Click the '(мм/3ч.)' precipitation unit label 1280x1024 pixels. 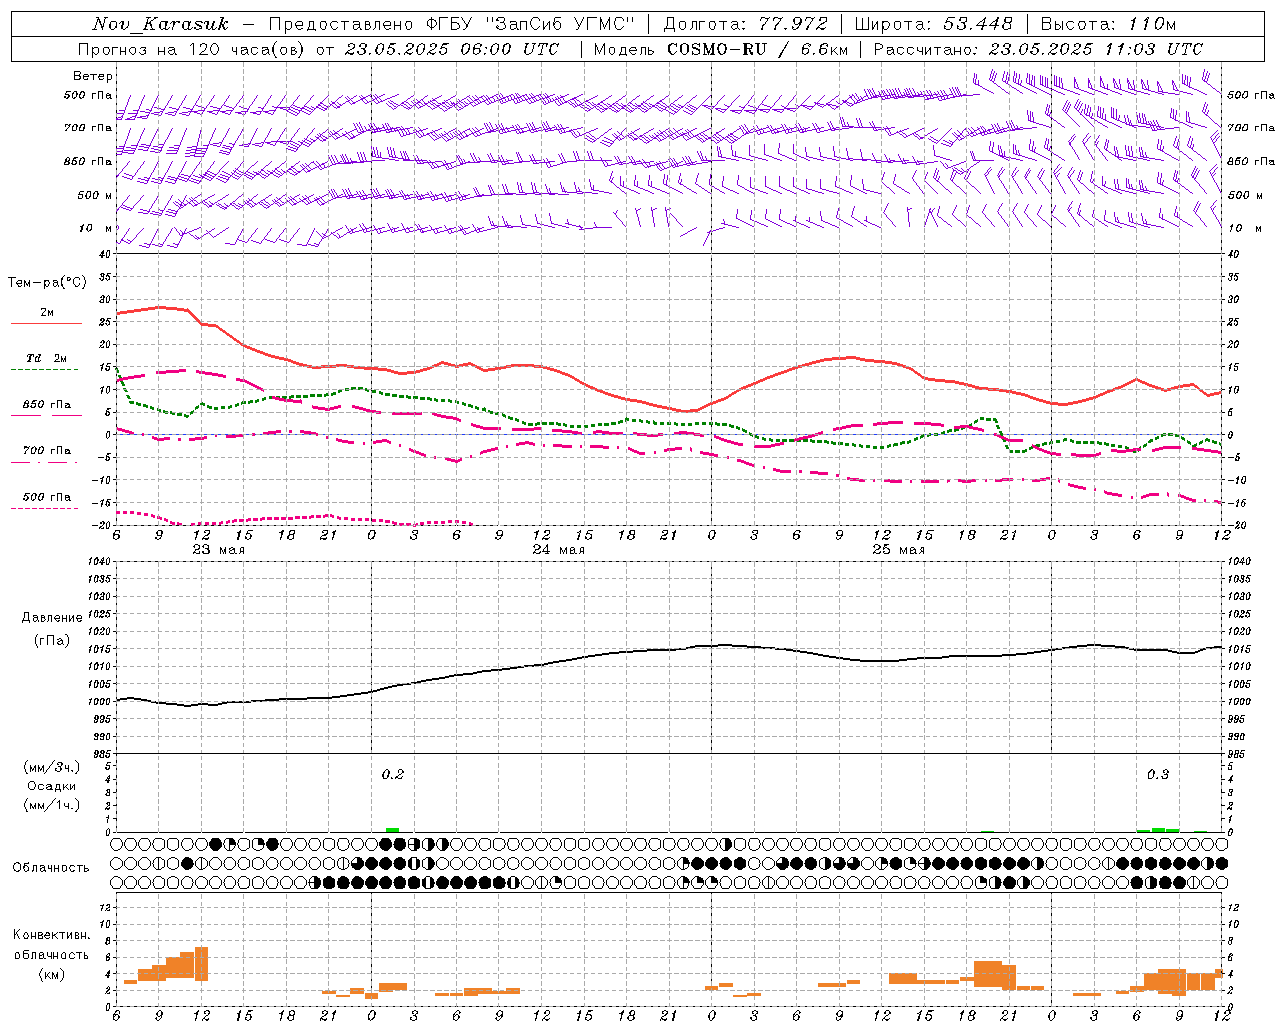[x=52, y=768]
